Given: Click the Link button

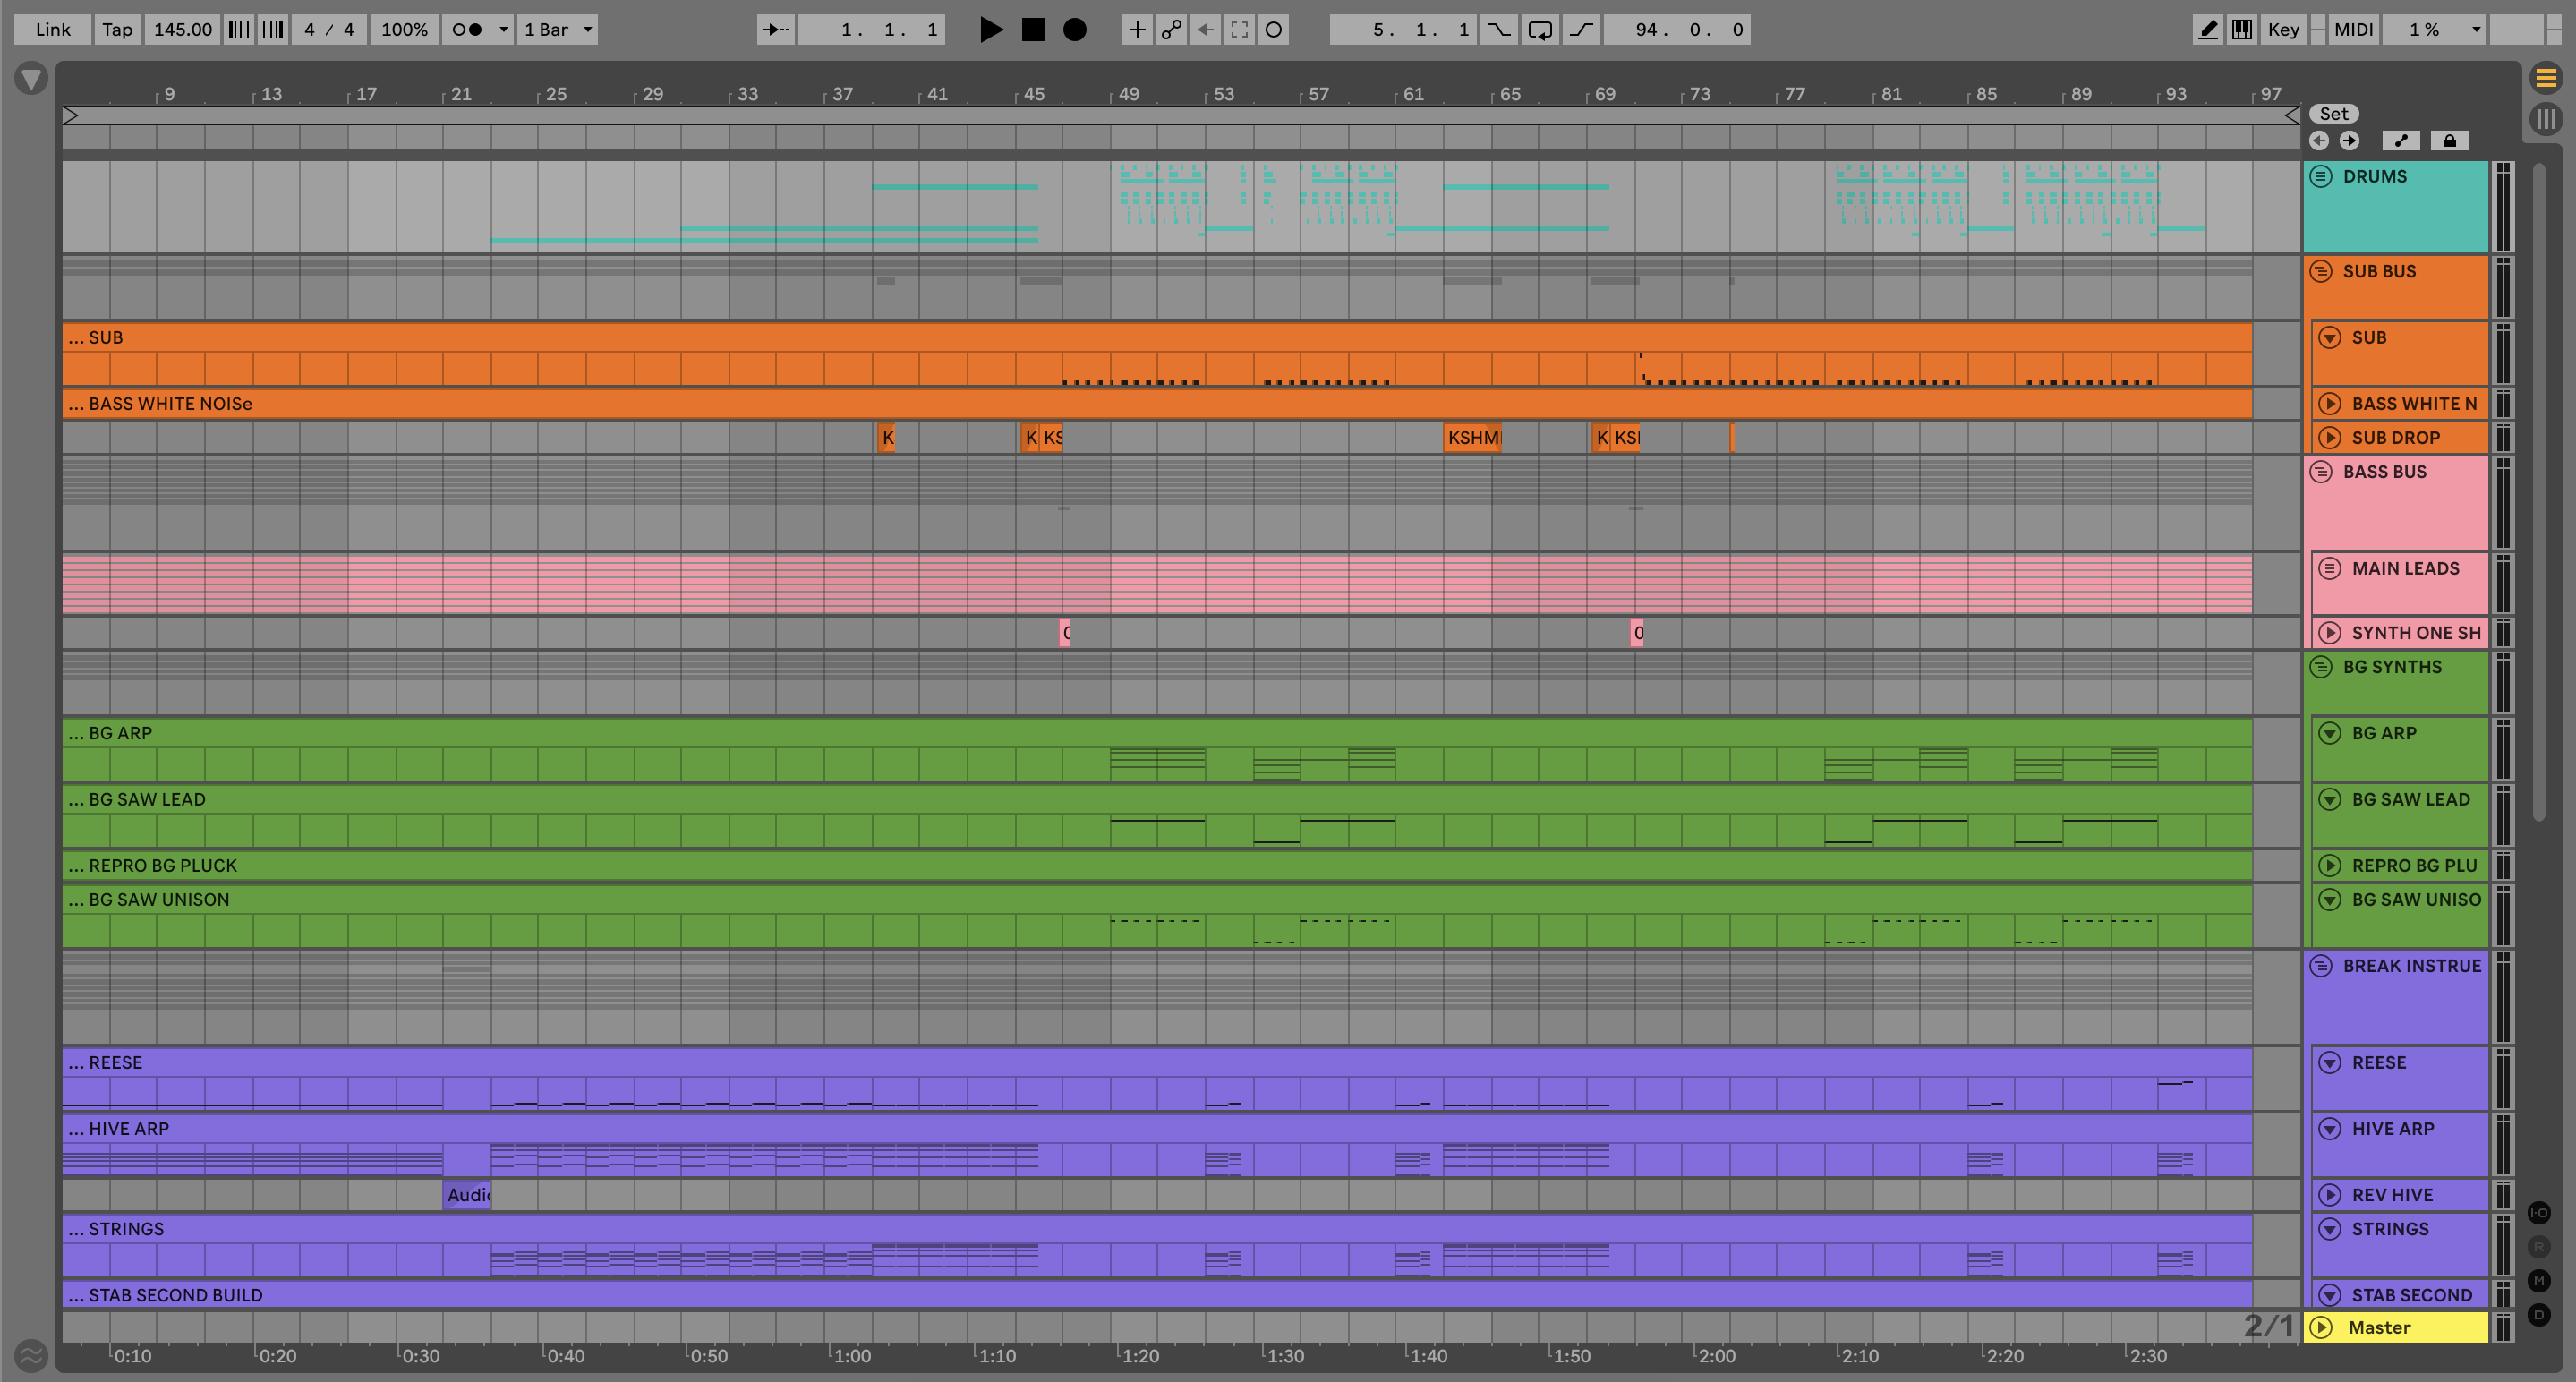Looking at the screenshot, I should point(52,29).
